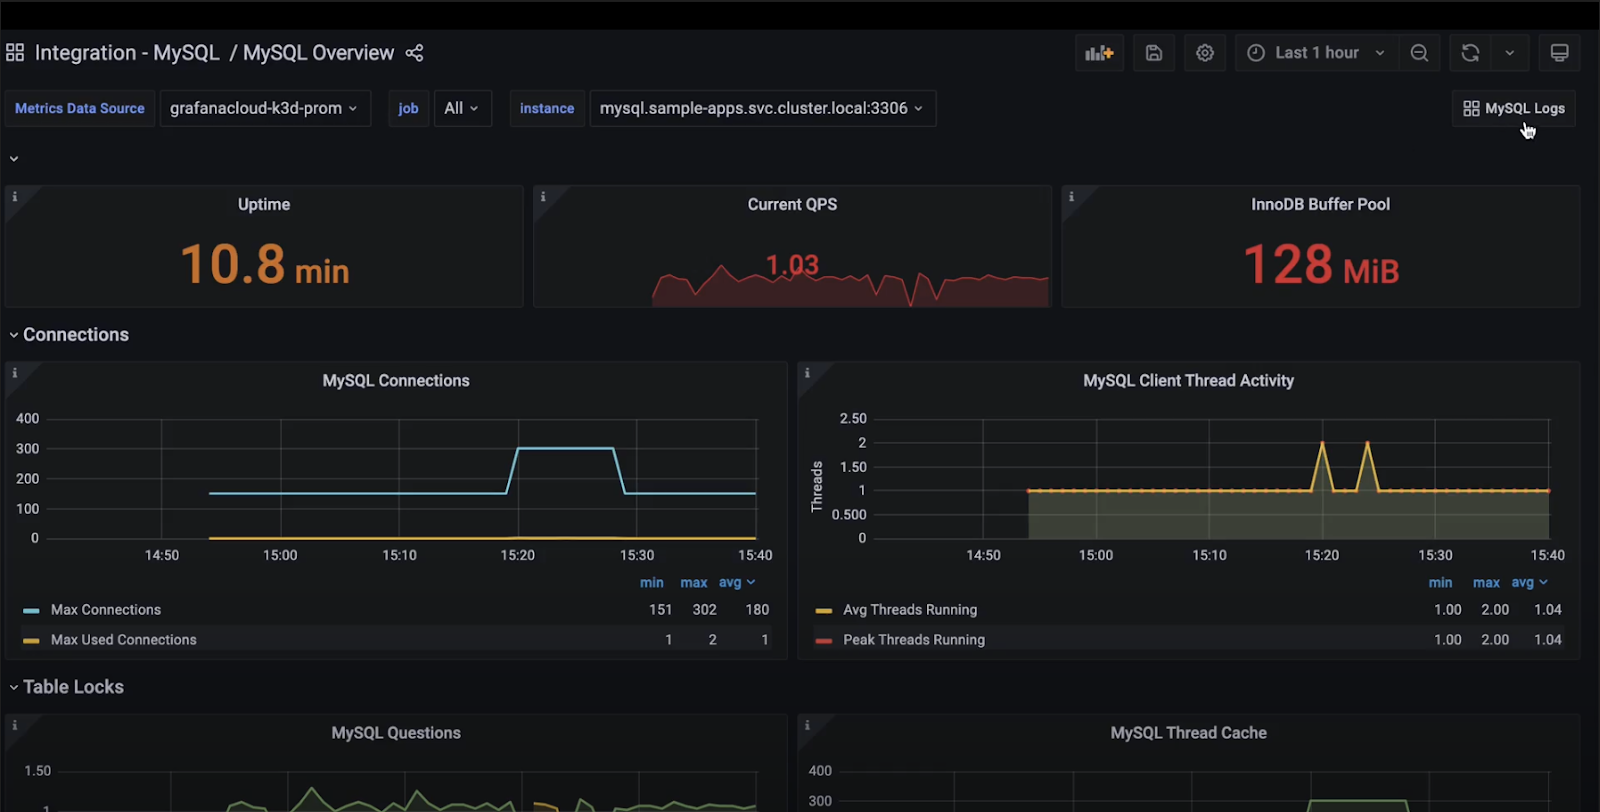Click the job variable label
The height and width of the screenshot is (812, 1600).
pos(408,108)
